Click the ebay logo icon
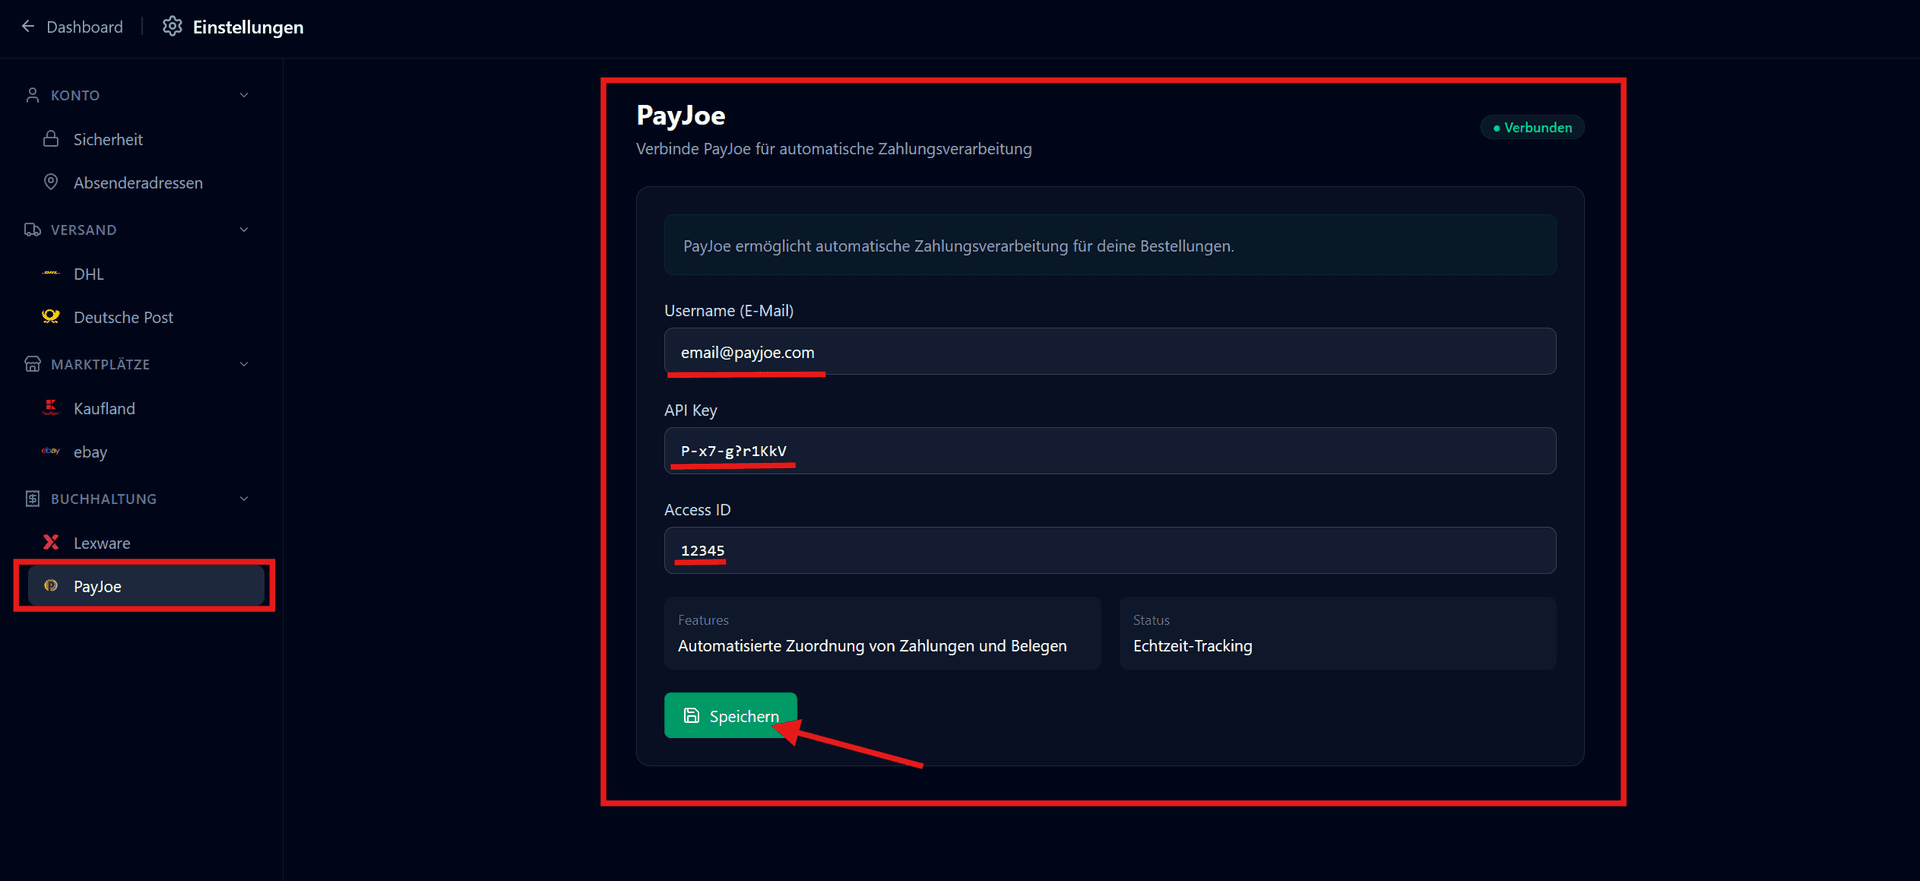The height and width of the screenshot is (881, 1920). click(x=51, y=451)
